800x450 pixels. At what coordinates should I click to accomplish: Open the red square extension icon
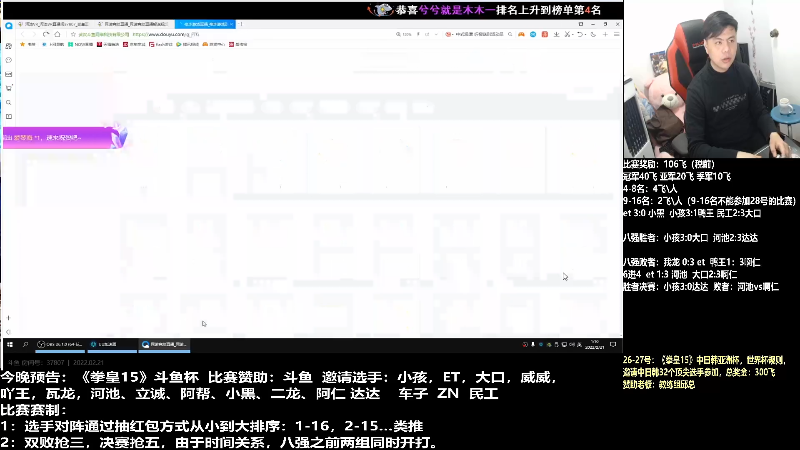544,34
